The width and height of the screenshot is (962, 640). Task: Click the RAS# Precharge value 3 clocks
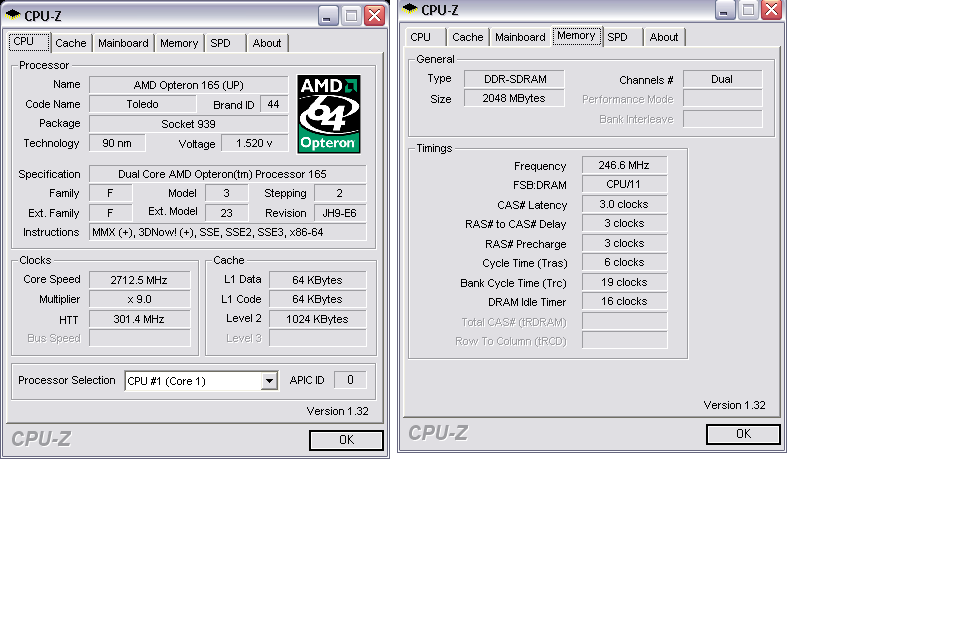pyautogui.click(x=624, y=243)
